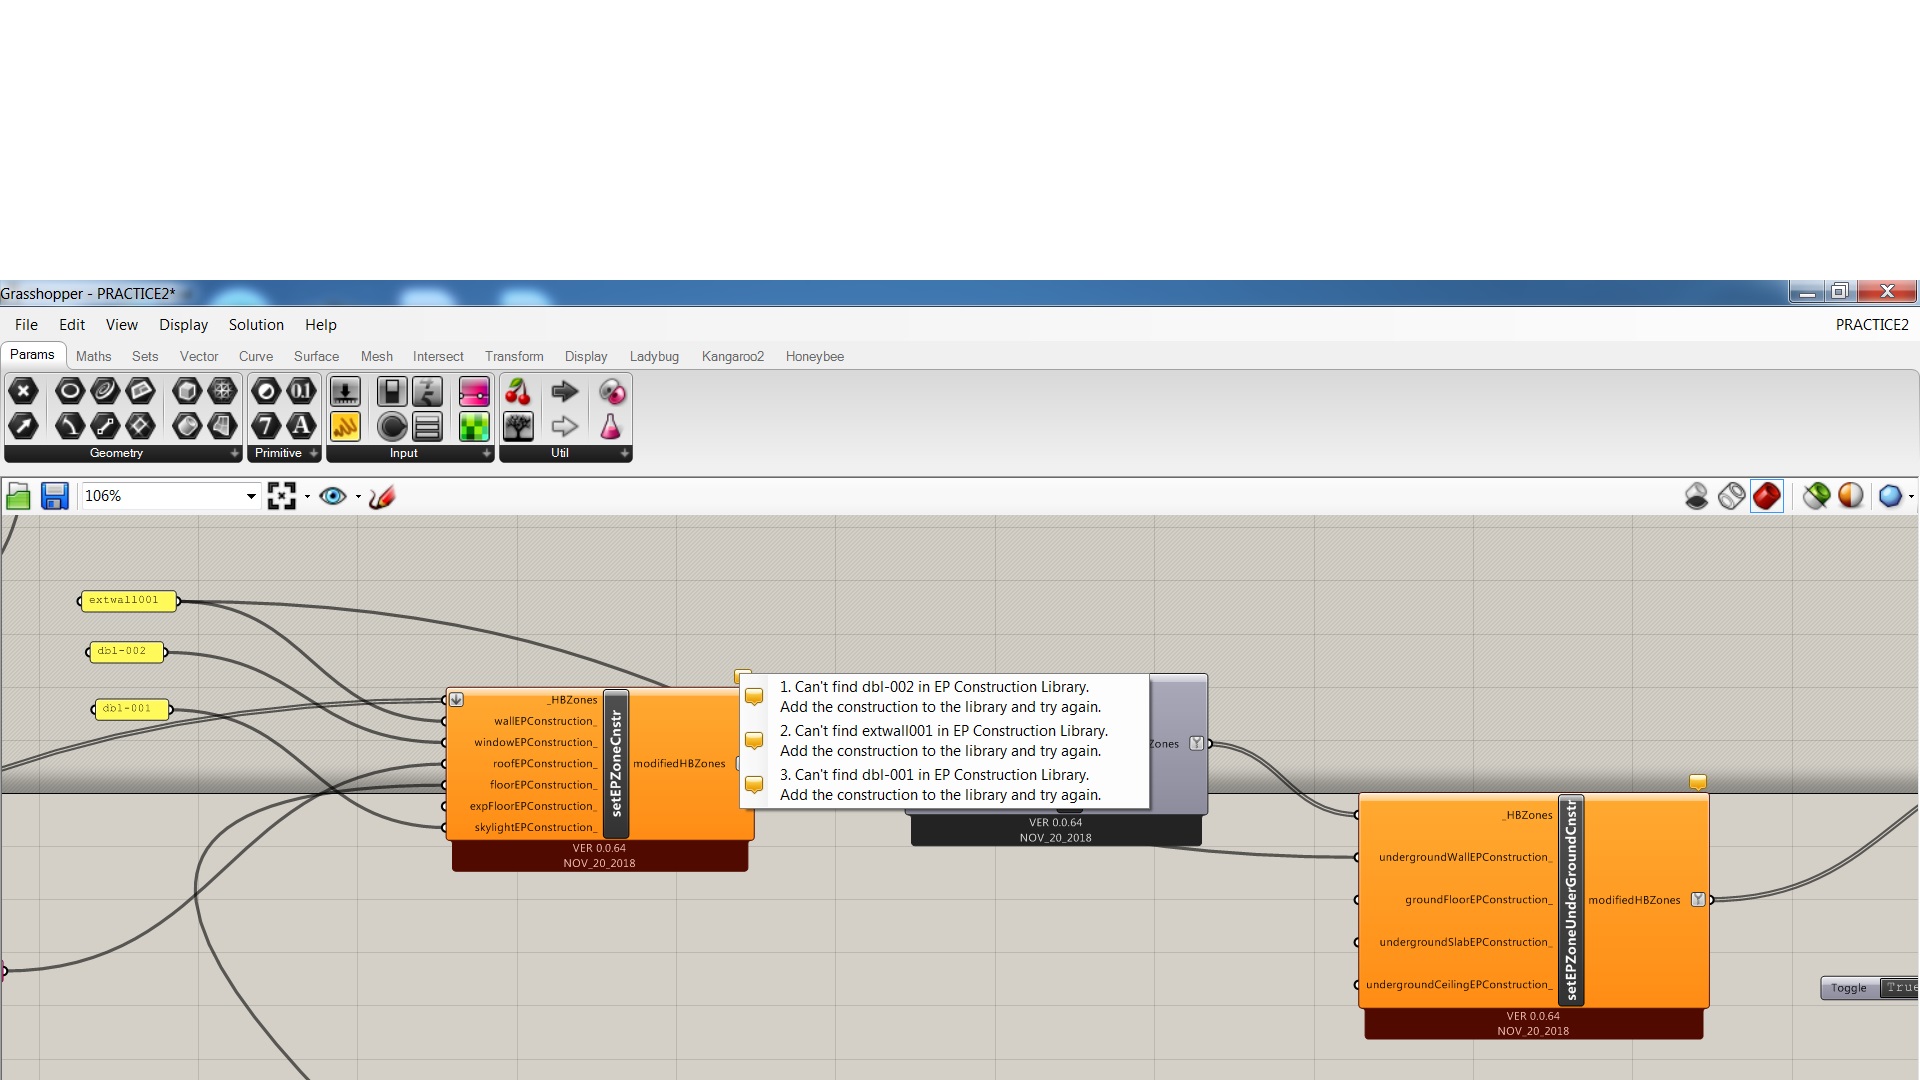Disable preview with the no-preview icon

tap(1697, 496)
